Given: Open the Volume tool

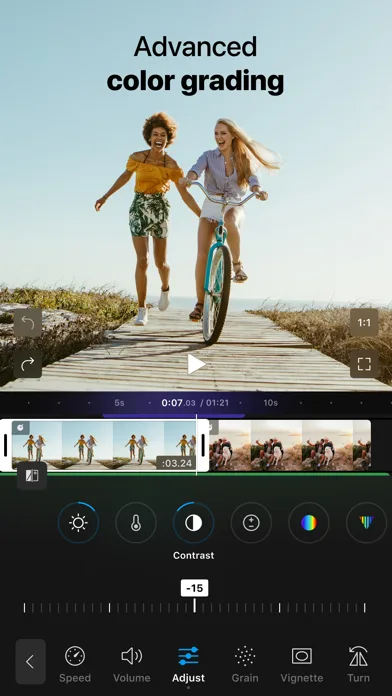Looking at the screenshot, I should (x=131, y=664).
